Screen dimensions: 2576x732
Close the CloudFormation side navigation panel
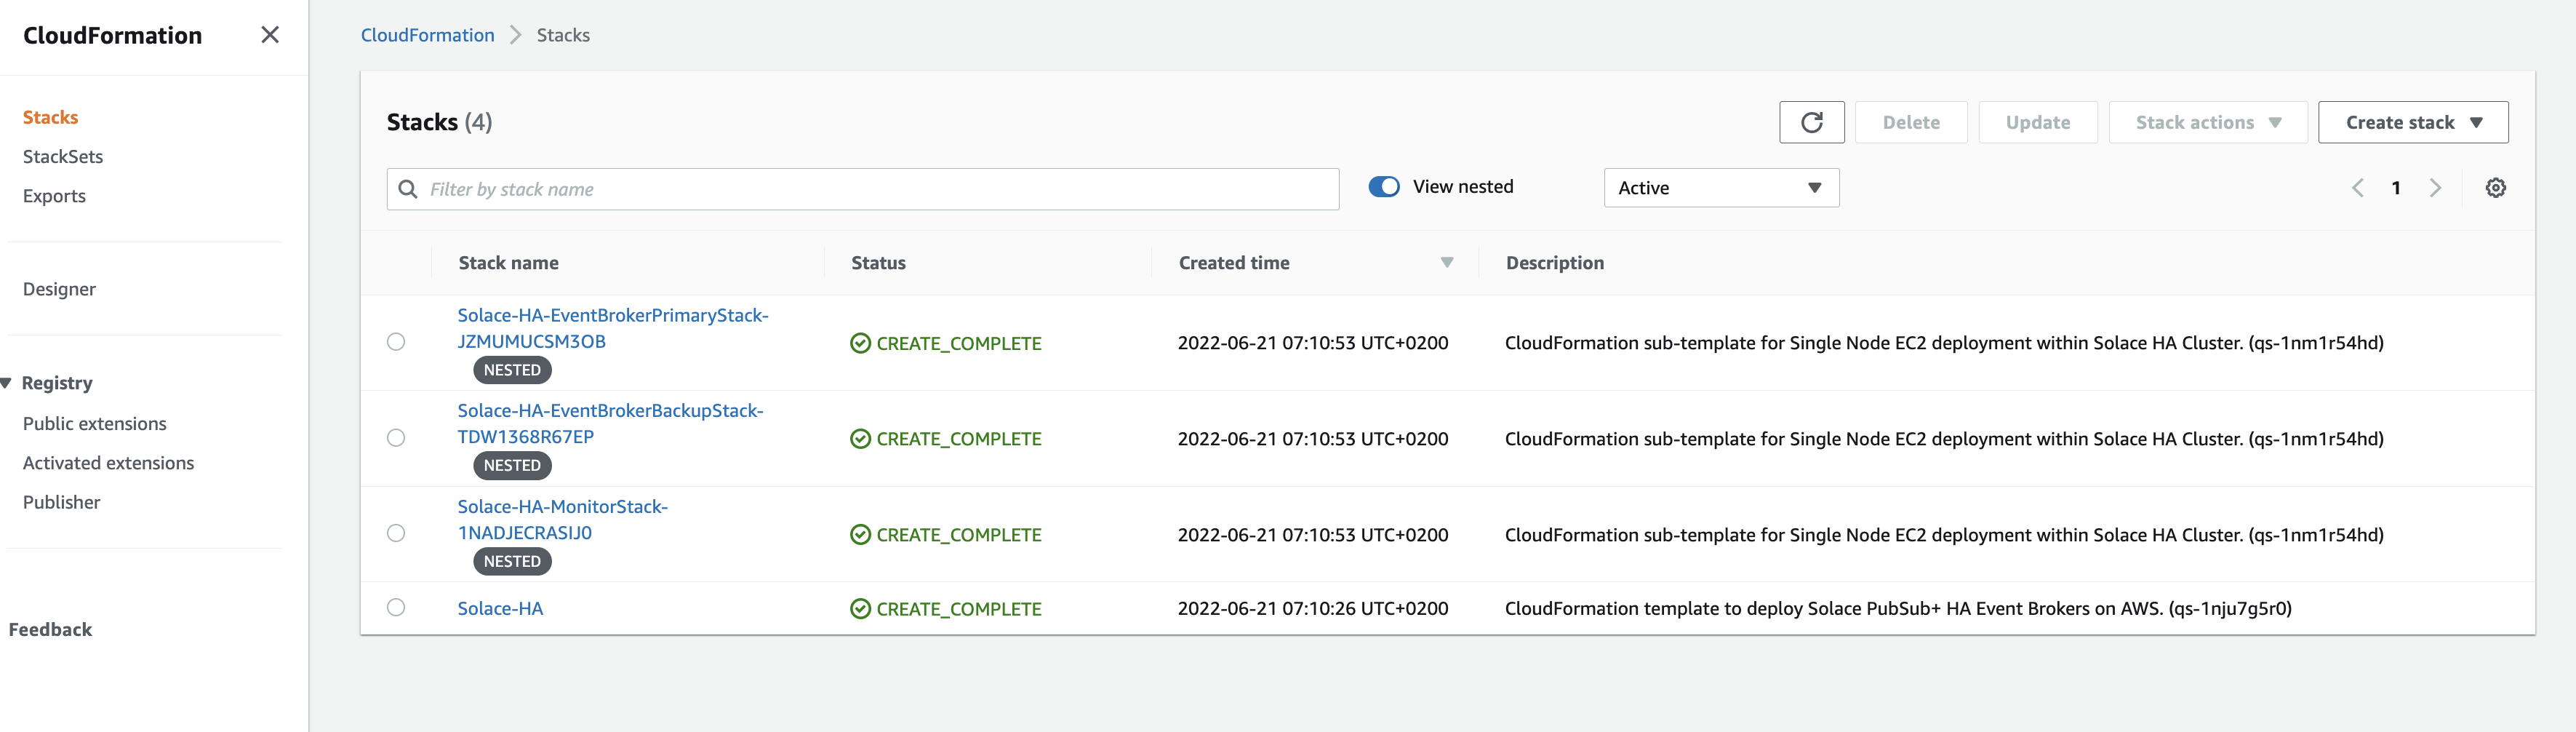point(270,35)
